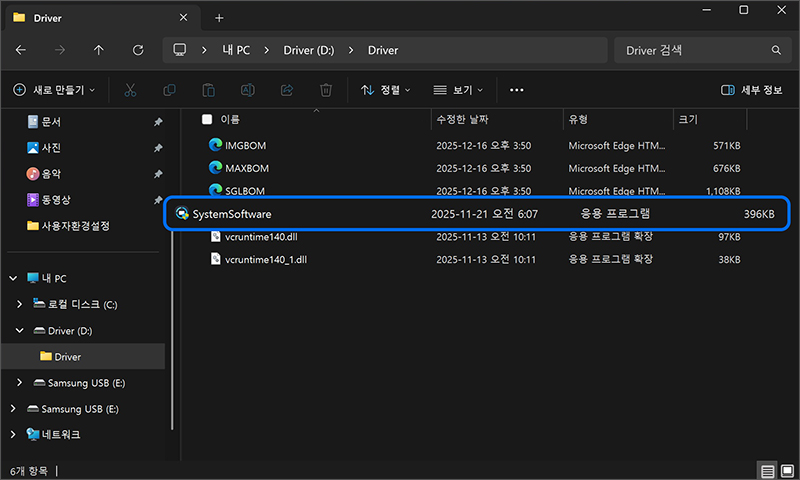Image resolution: width=800 pixels, height=480 pixels.
Task: Open the chevron after 내 PC in the address bar
Action: [266, 50]
